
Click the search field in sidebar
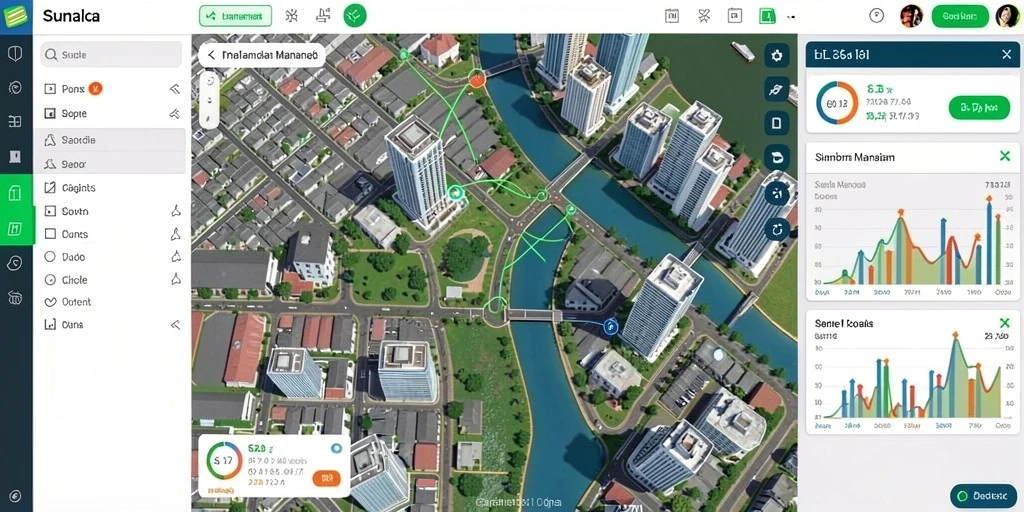(111, 55)
